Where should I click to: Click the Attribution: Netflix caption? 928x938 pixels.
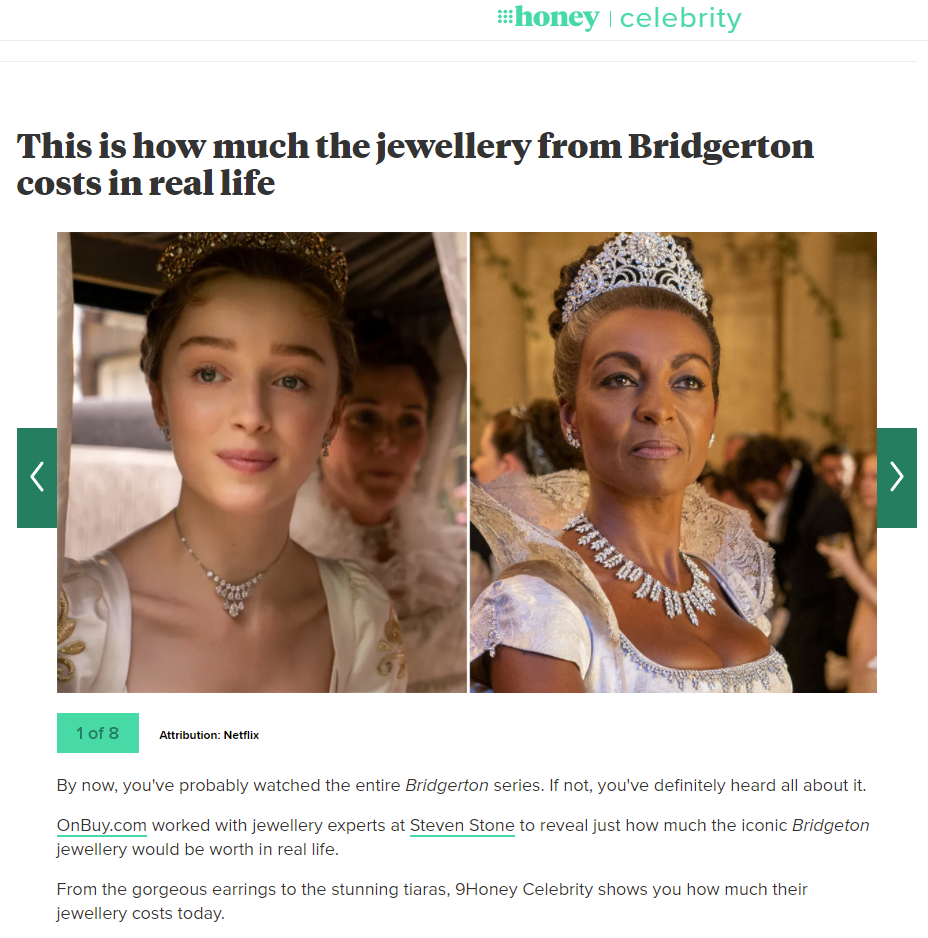[209, 735]
